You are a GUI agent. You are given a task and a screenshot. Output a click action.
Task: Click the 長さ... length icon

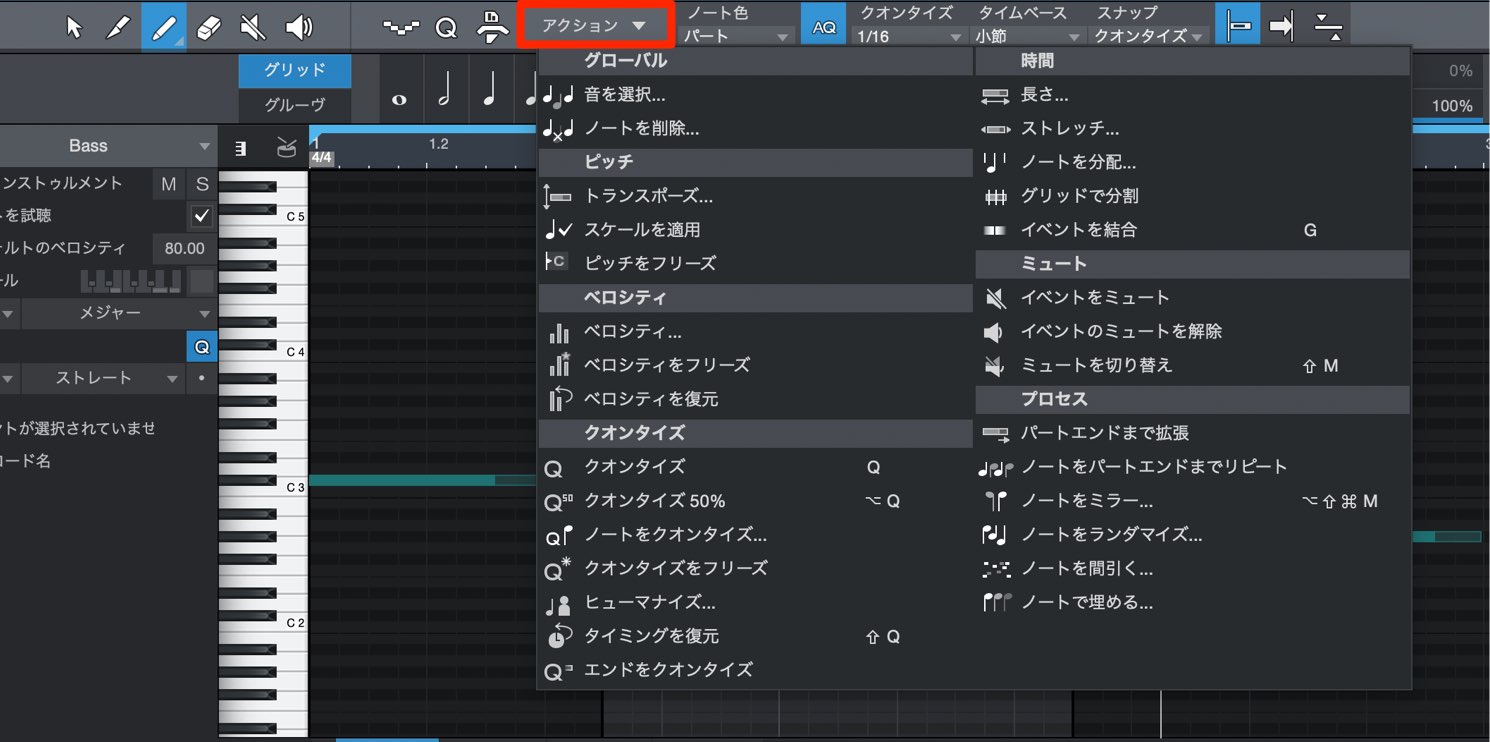tap(996, 96)
